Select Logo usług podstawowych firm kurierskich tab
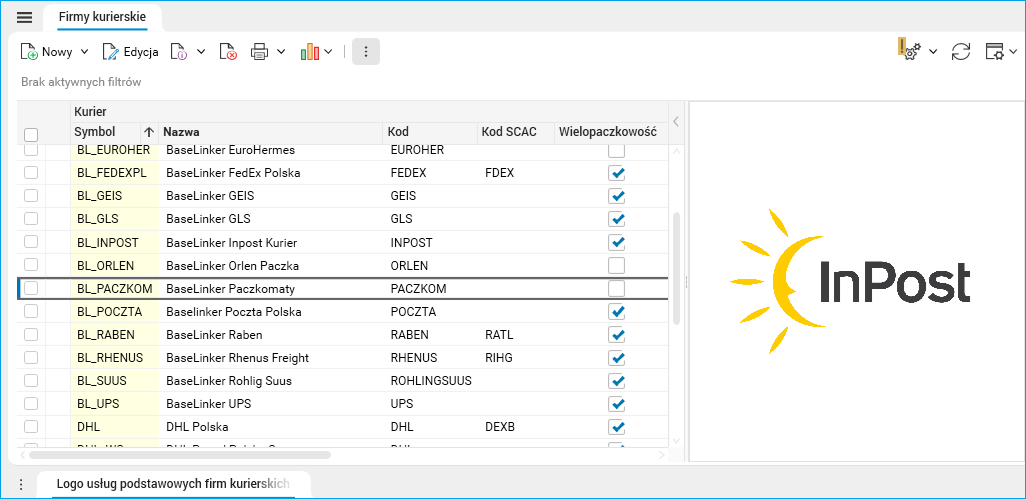 [173, 484]
